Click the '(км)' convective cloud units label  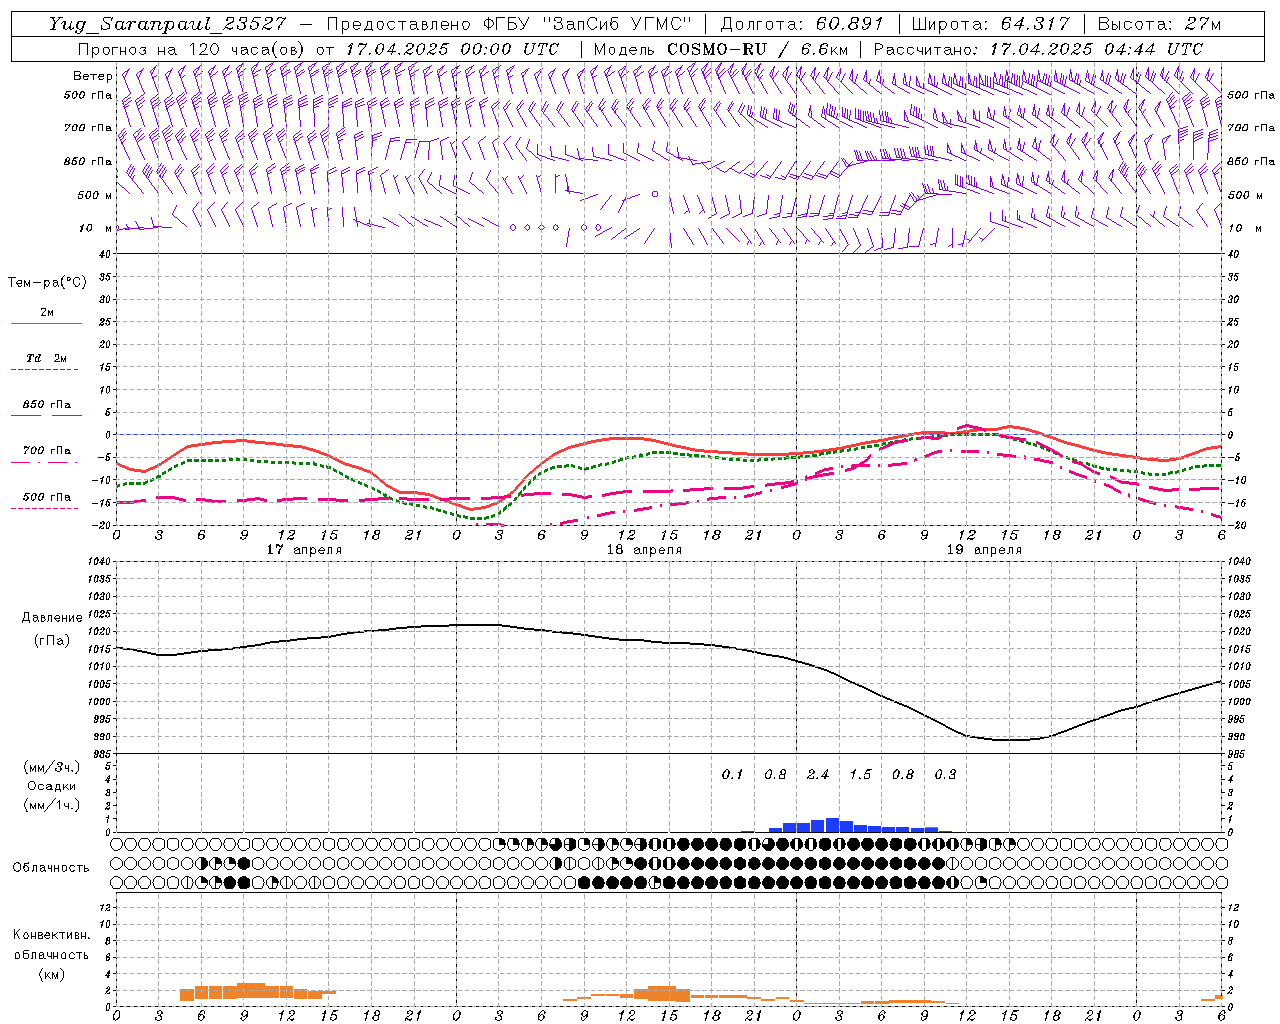coord(51,974)
